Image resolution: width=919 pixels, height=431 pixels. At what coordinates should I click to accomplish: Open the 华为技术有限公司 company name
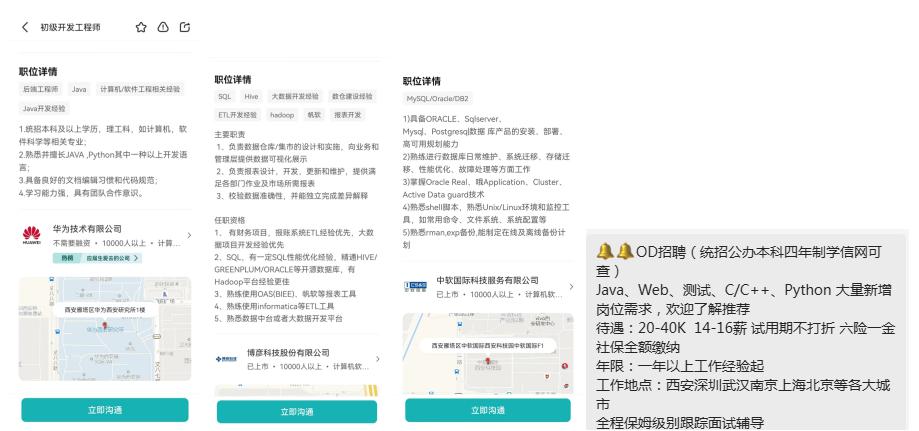tap(87, 229)
